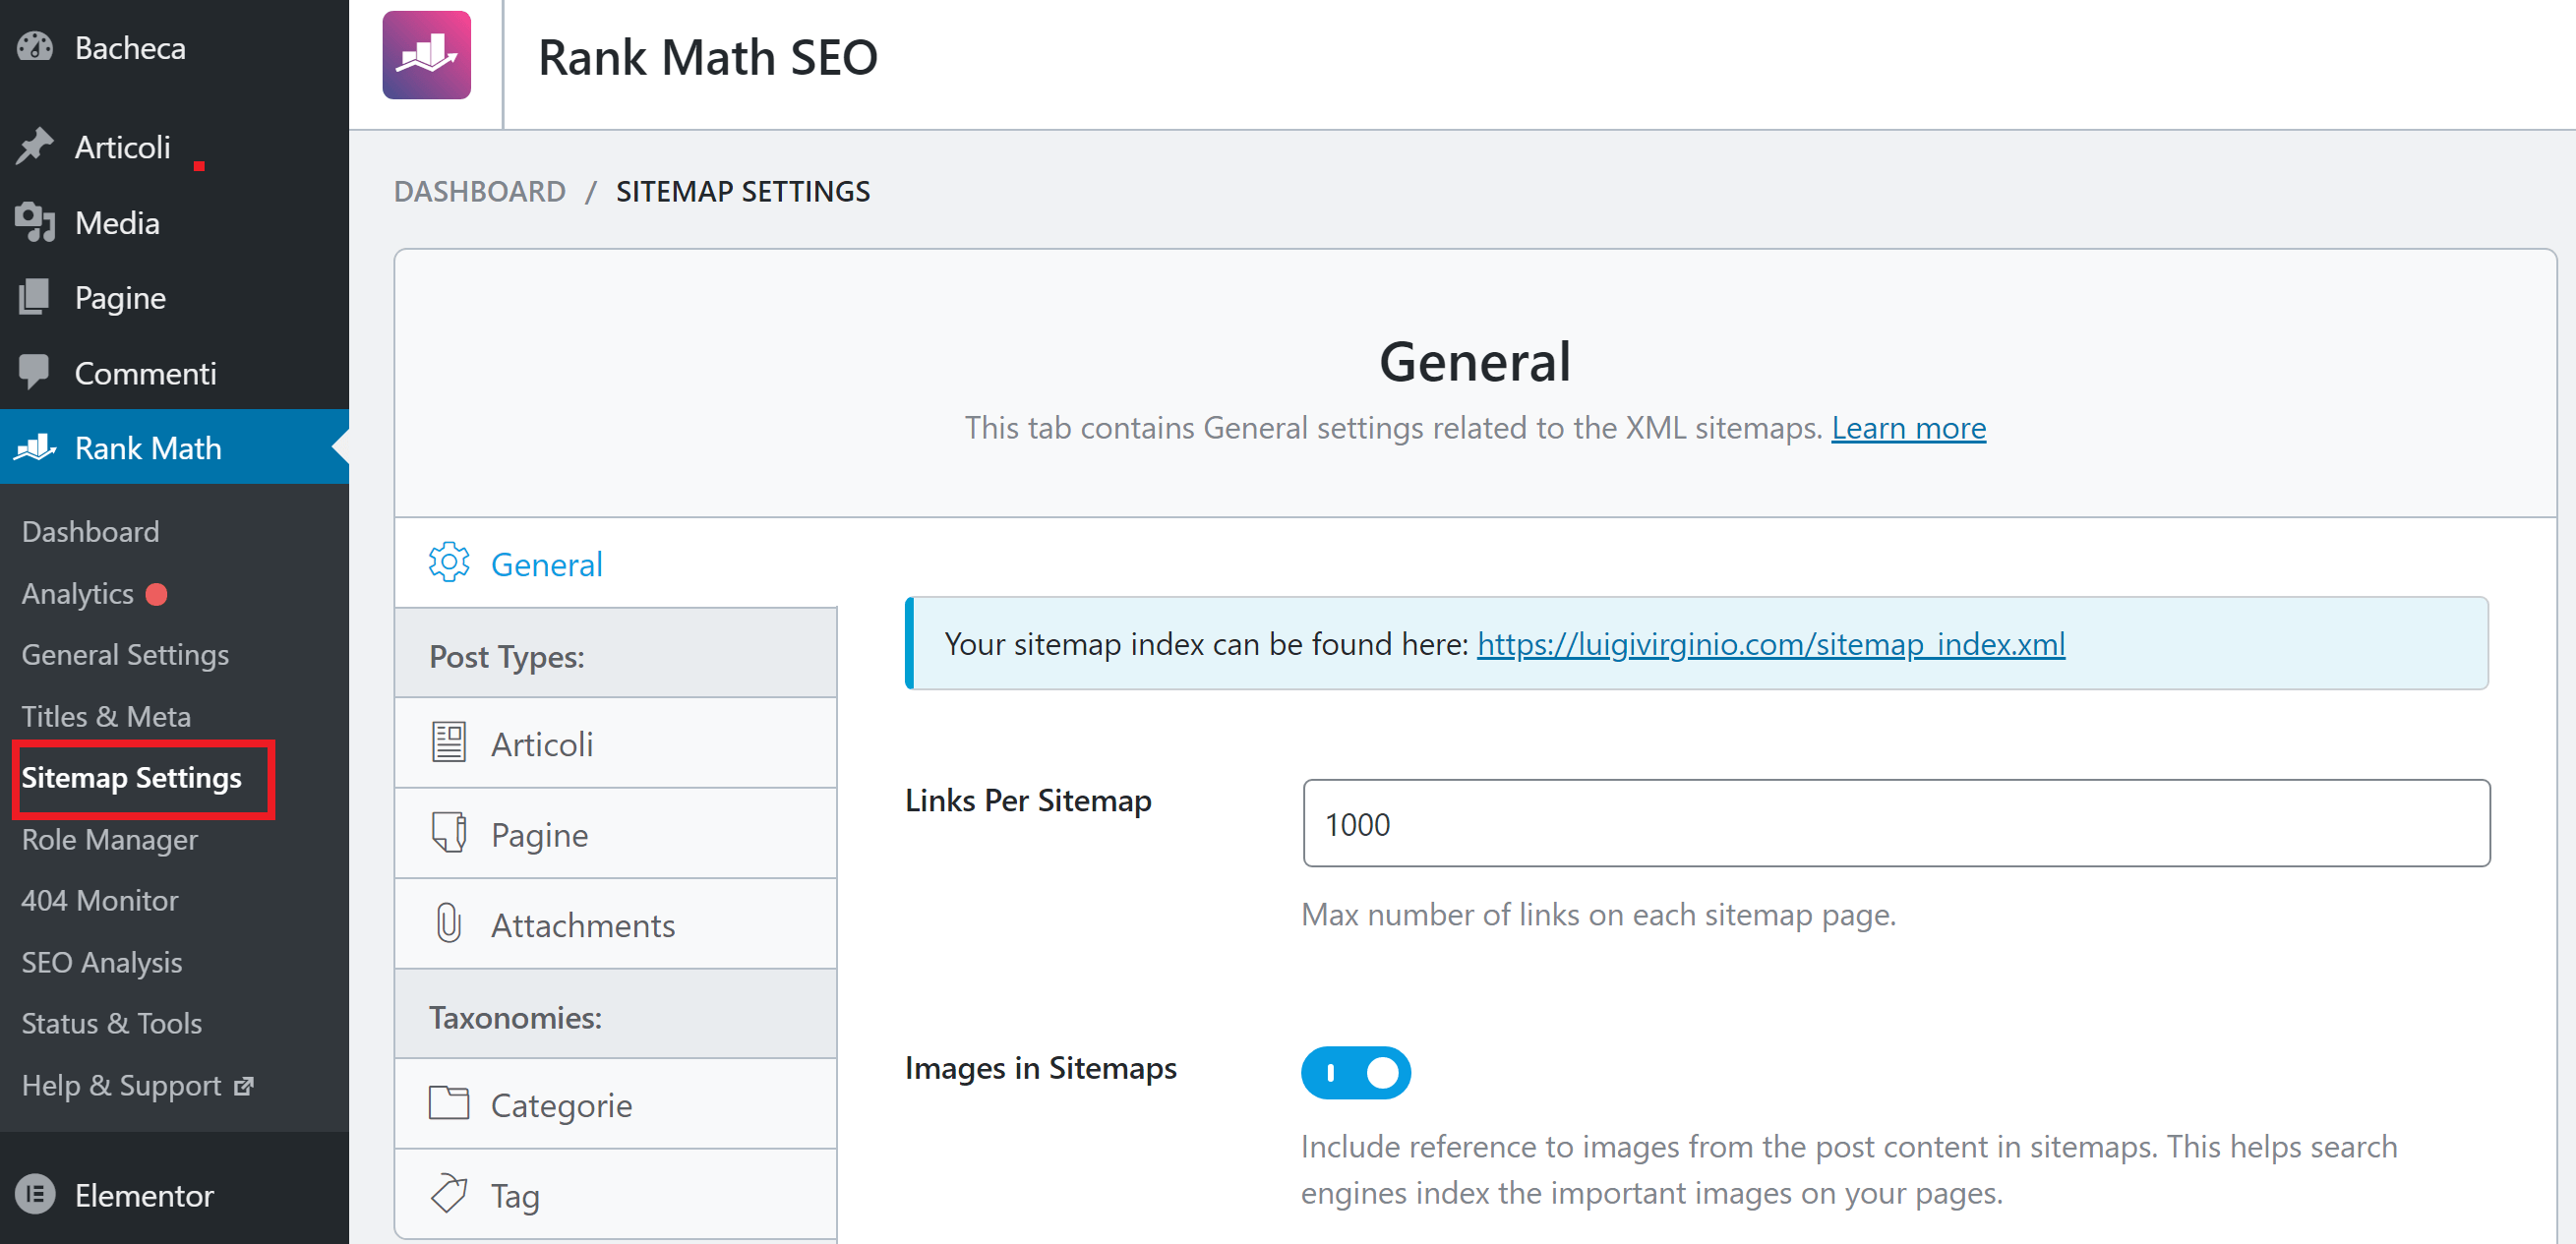Click the Rank Math SEO page title
This screenshot has height=1244, width=2576.
708,57
